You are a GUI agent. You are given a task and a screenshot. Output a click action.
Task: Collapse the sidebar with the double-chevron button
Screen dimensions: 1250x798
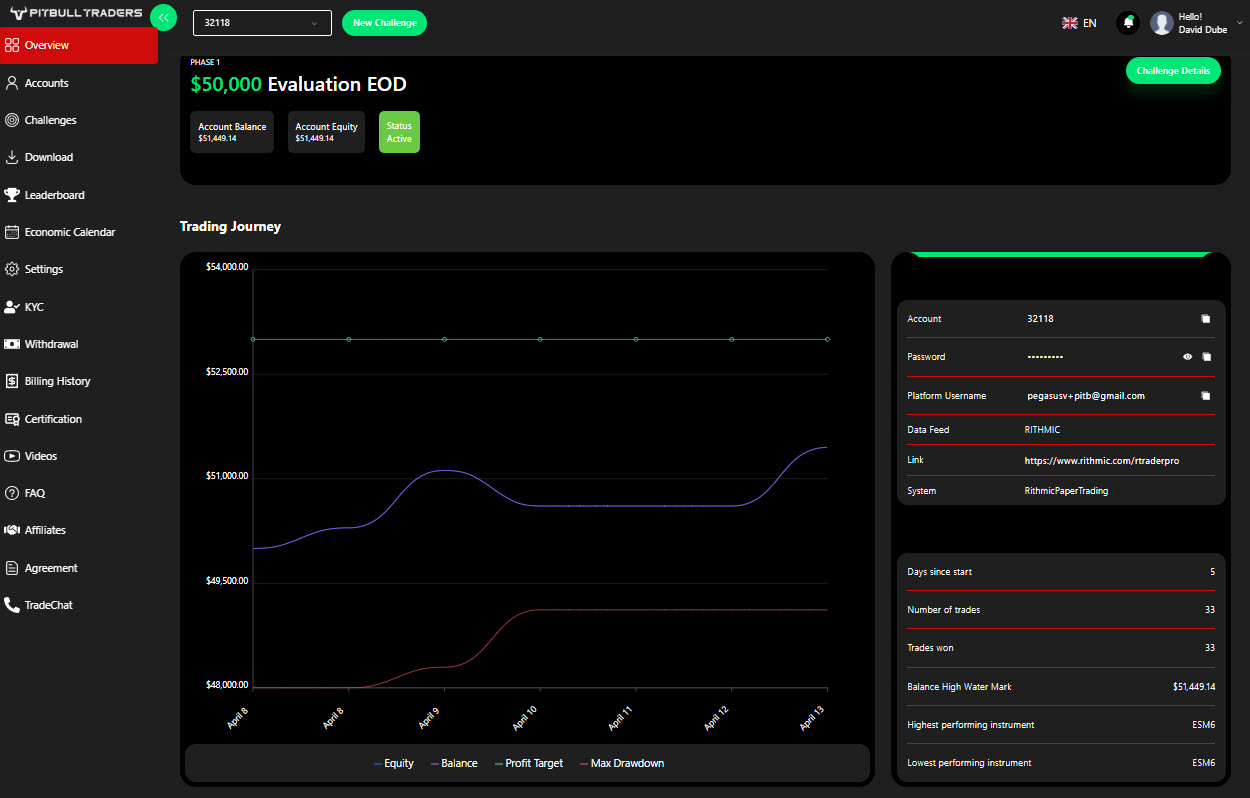click(163, 17)
